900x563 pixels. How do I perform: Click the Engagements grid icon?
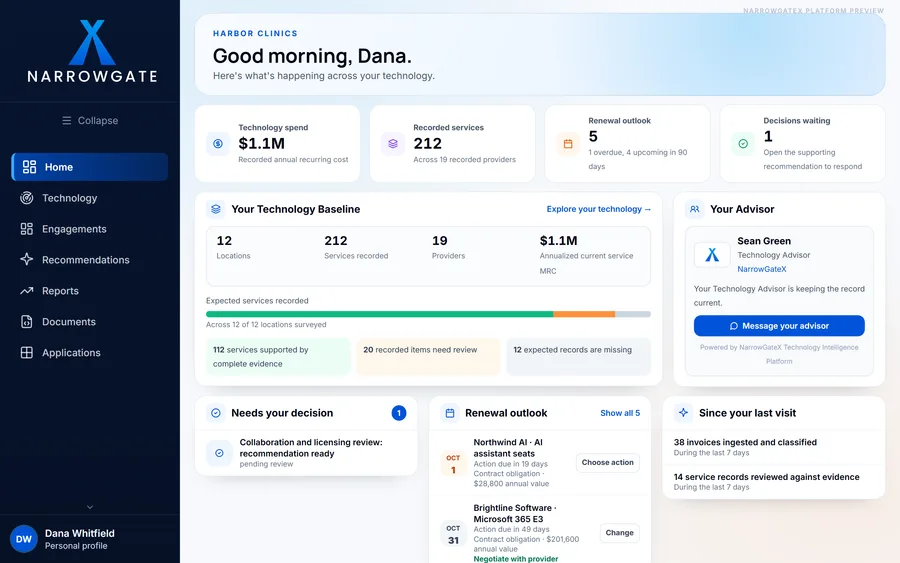tap(26, 229)
